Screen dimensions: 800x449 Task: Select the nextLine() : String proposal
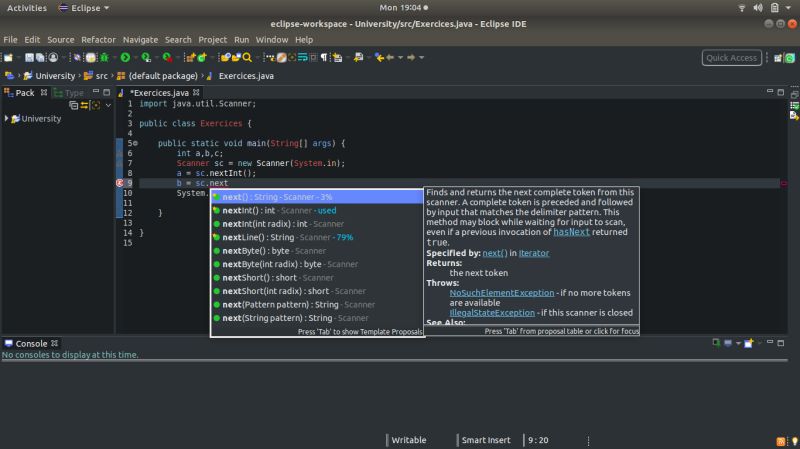click(x=317, y=237)
